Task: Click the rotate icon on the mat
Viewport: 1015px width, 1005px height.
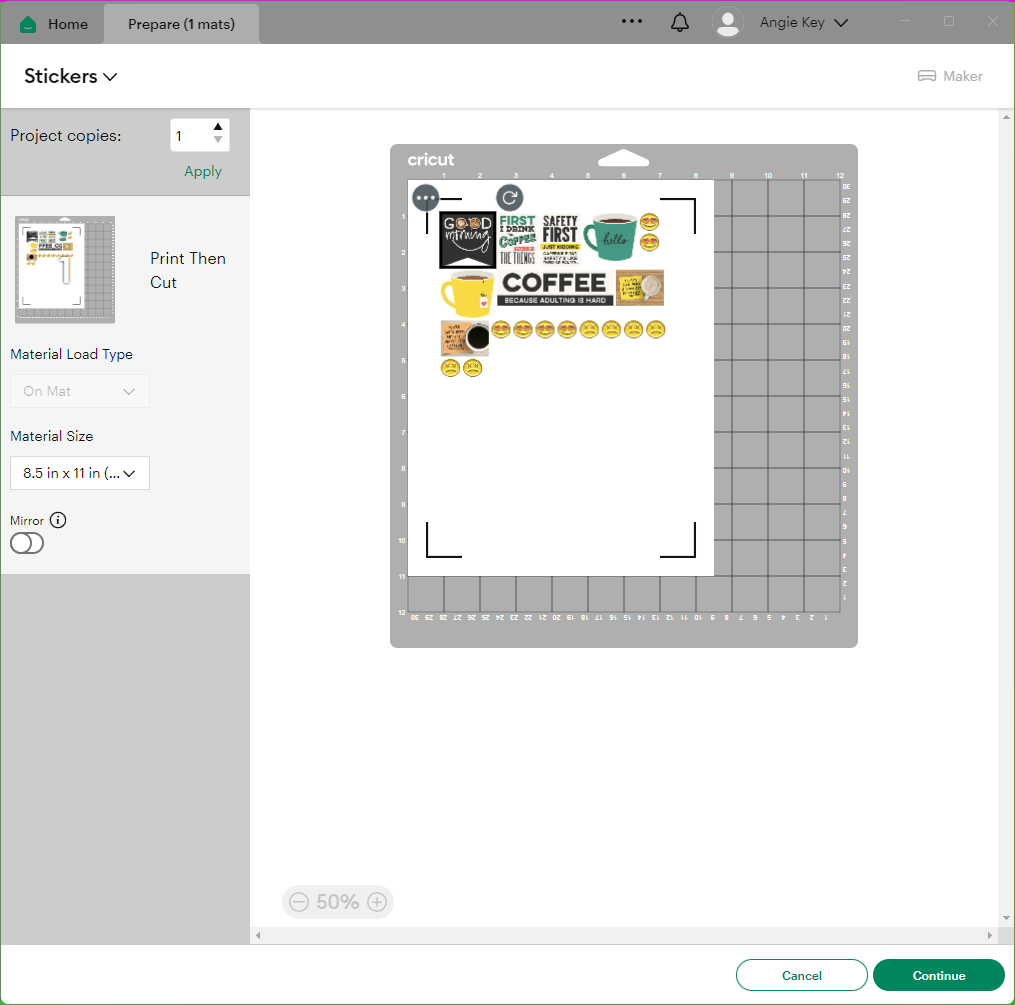Action: click(x=510, y=198)
